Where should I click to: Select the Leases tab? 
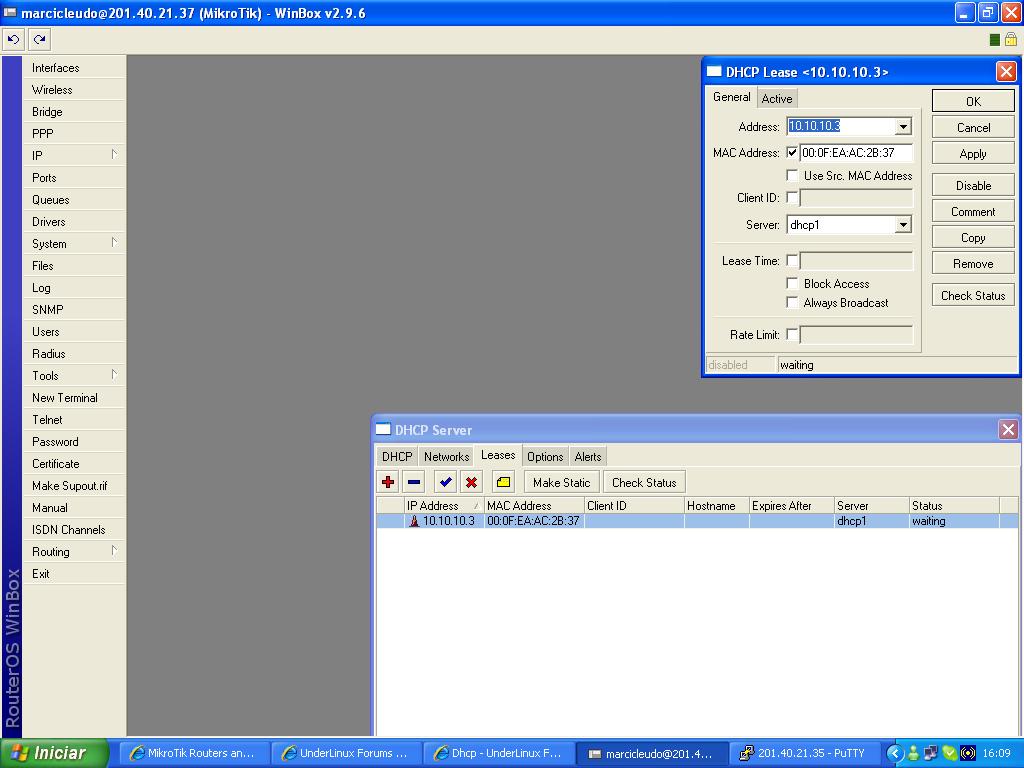[498, 455]
